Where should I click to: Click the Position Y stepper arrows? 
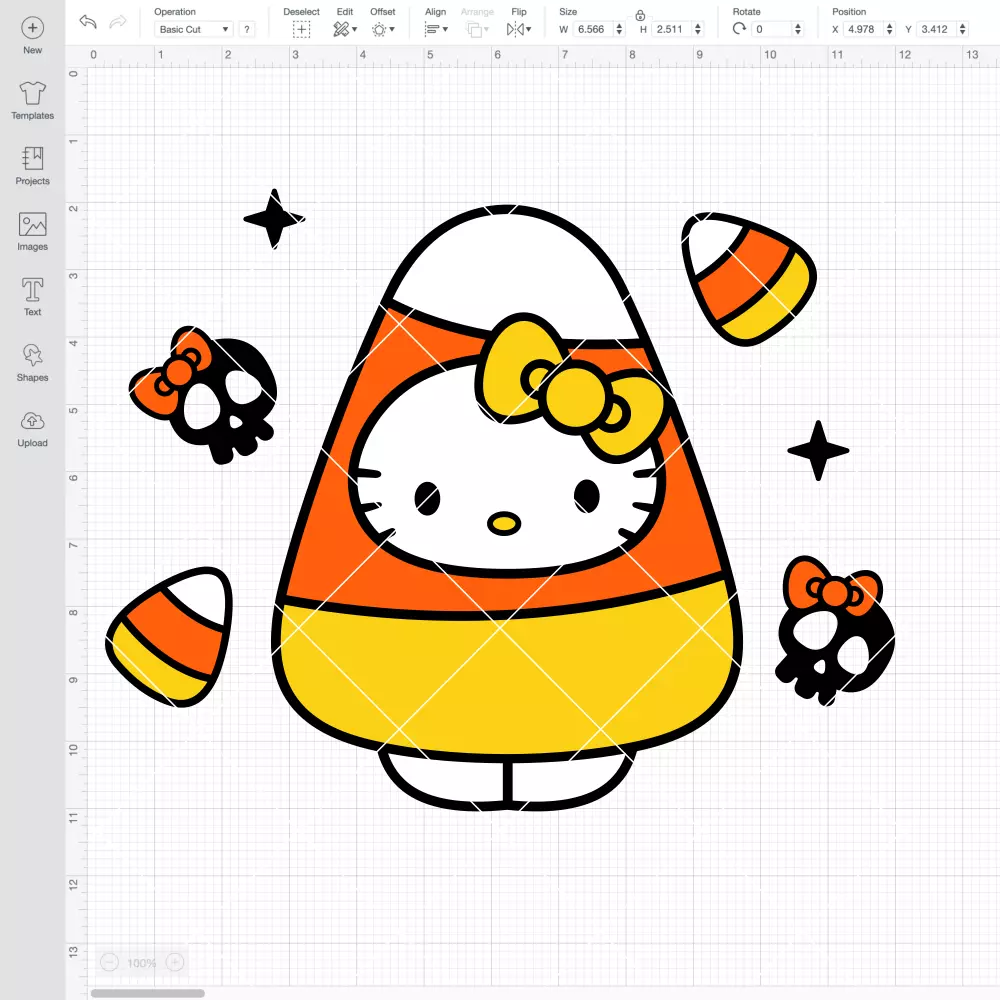pyautogui.click(x=963, y=29)
